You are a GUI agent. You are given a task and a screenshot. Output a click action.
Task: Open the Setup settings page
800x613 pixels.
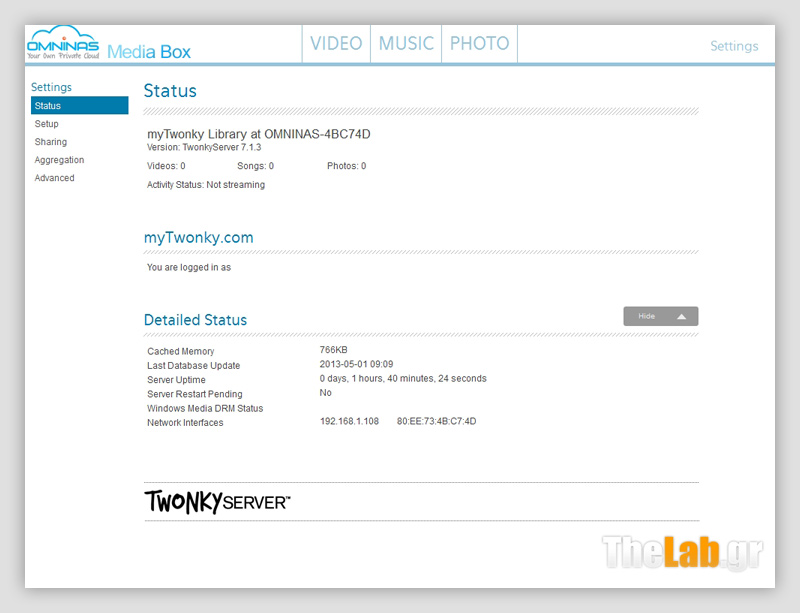pyautogui.click(x=47, y=124)
